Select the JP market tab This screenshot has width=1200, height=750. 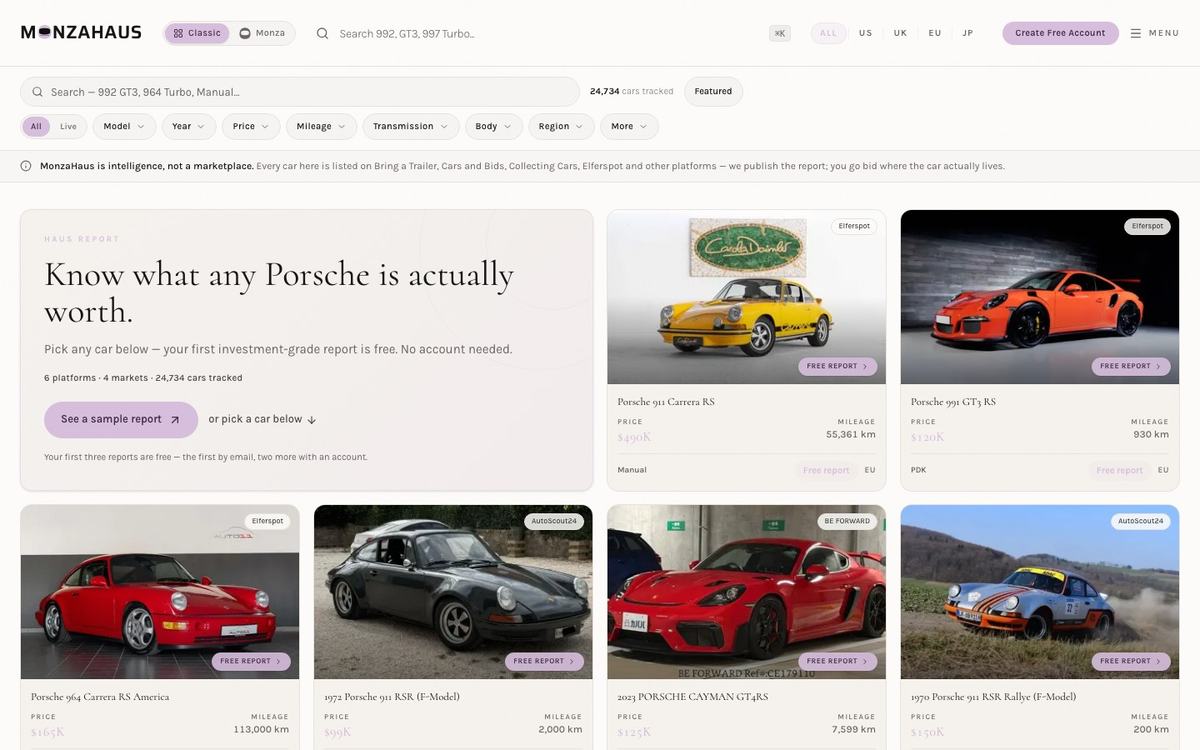(x=968, y=33)
